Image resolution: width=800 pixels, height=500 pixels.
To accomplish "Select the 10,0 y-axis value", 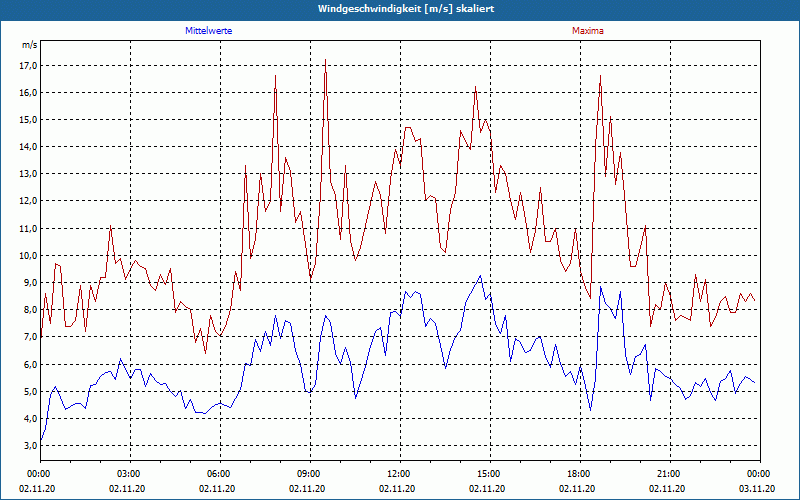I will click(x=29, y=255).
